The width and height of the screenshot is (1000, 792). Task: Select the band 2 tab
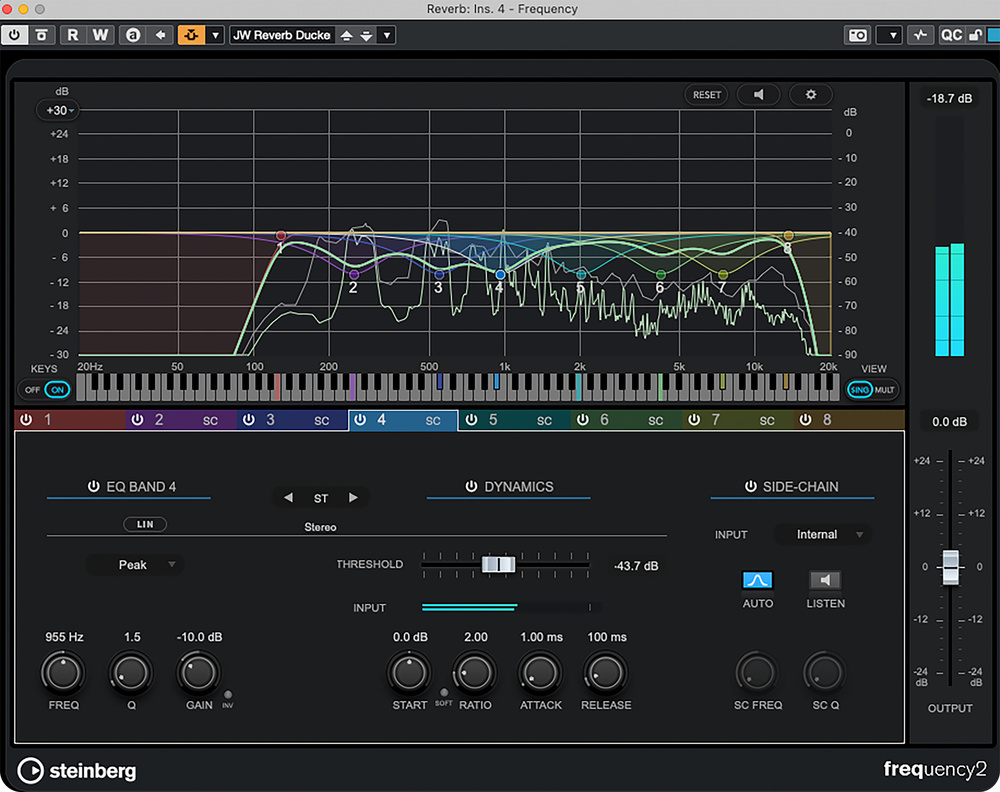[x=160, y=420]
